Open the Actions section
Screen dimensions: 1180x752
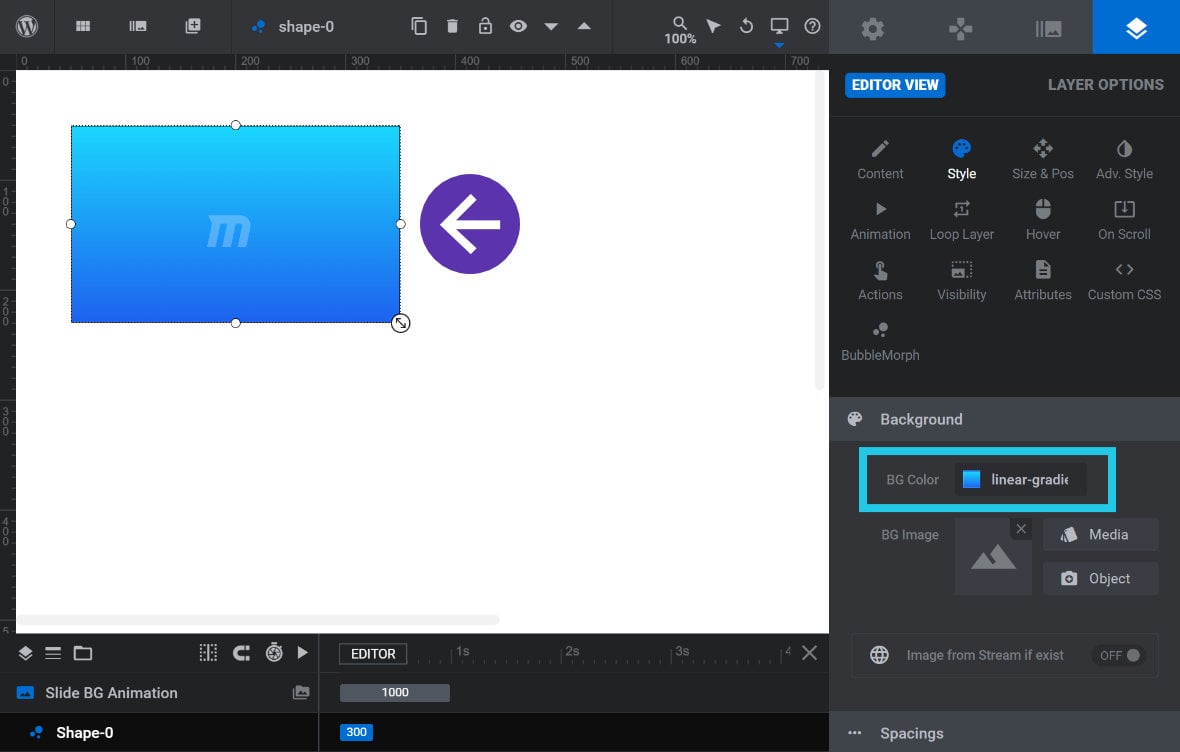point(880,281)
